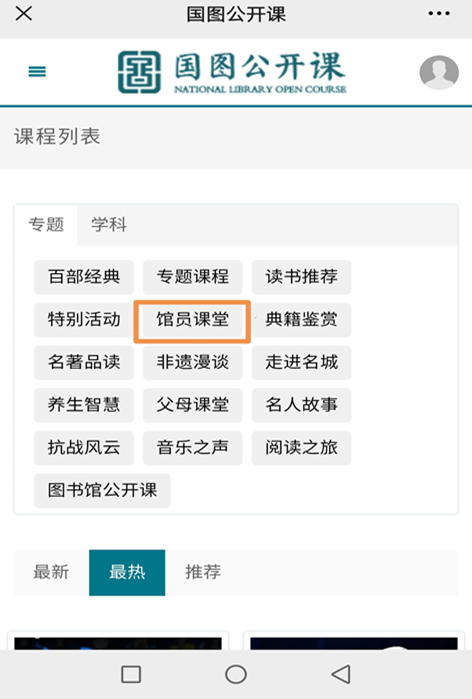Image resolution: width=472 pixels, height=699 pixels.
Task: Switch to the 学科 tab
Action: pyautogui.click(x=109, y=224)
